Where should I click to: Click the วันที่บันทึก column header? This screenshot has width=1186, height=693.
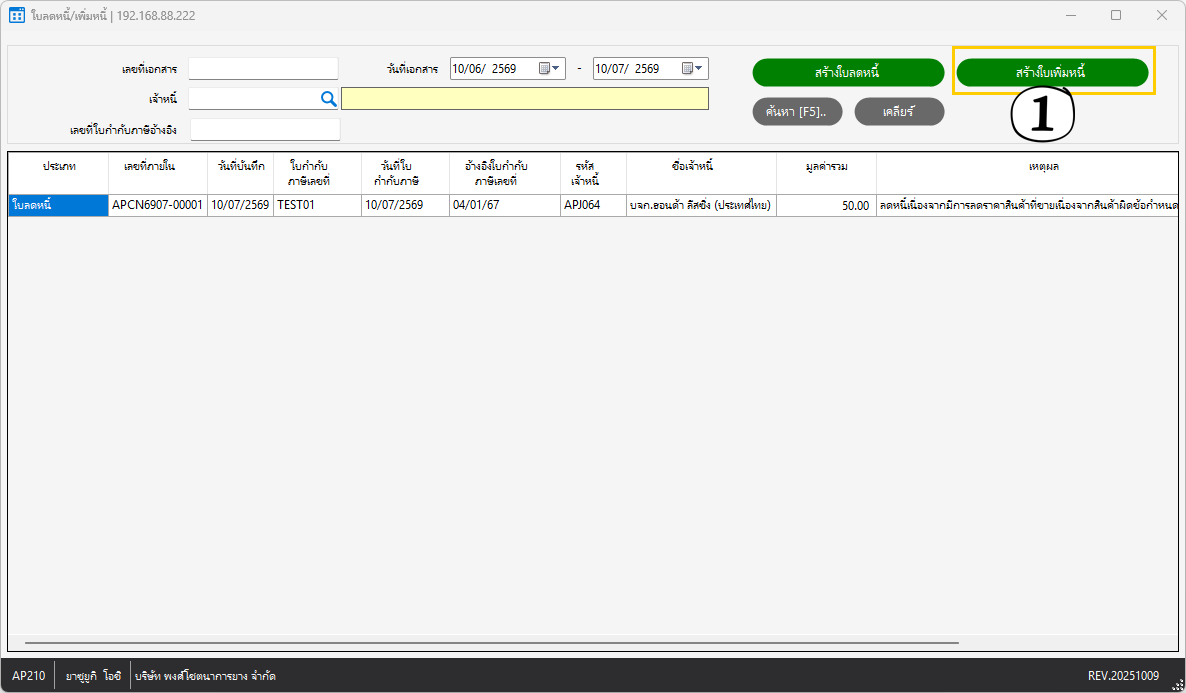coord(241,173)
